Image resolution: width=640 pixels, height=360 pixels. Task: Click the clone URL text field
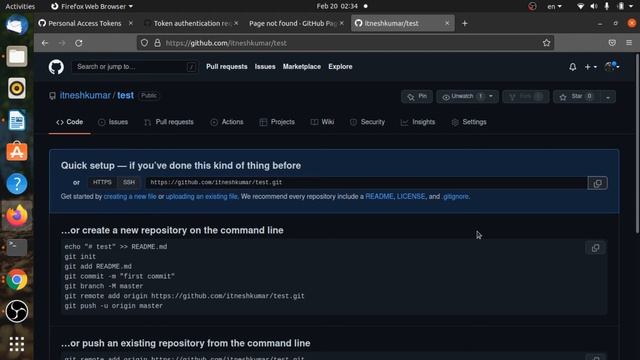367,182
